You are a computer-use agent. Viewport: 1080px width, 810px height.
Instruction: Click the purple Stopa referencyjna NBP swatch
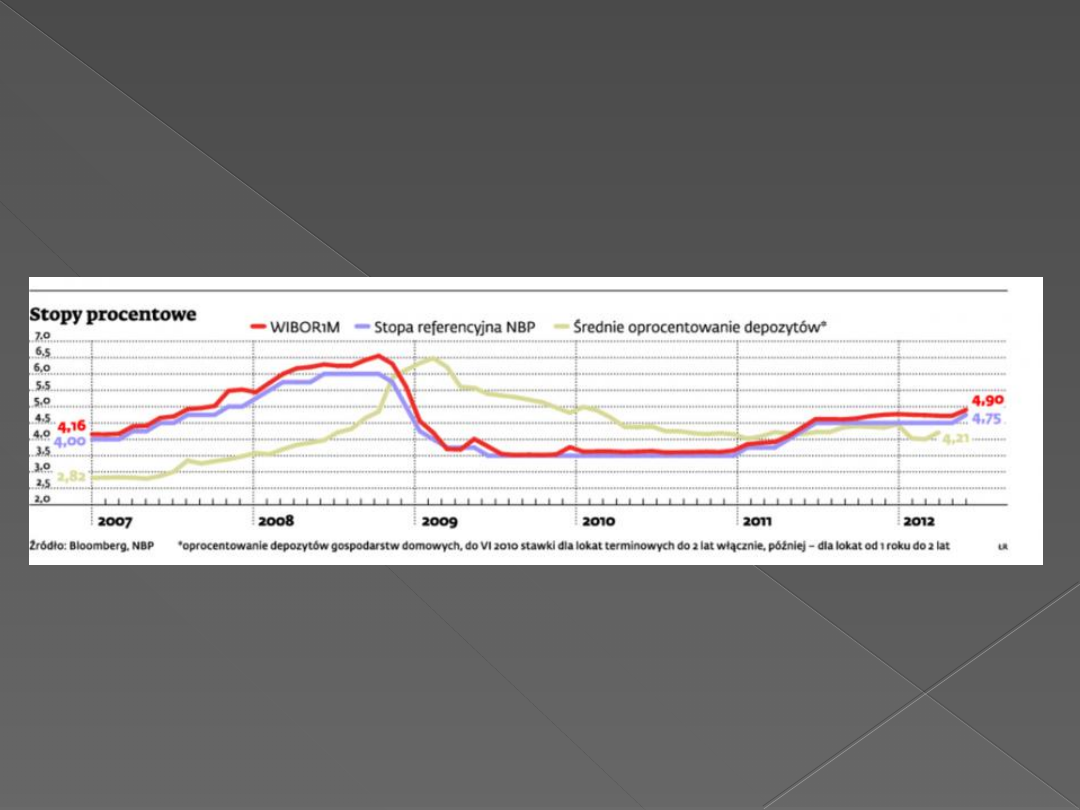point(361,326)
